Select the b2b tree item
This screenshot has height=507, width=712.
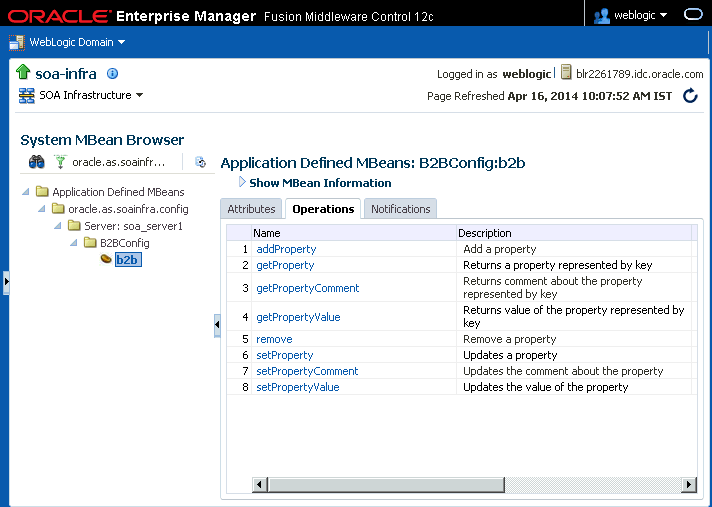(x=128, y=260)
